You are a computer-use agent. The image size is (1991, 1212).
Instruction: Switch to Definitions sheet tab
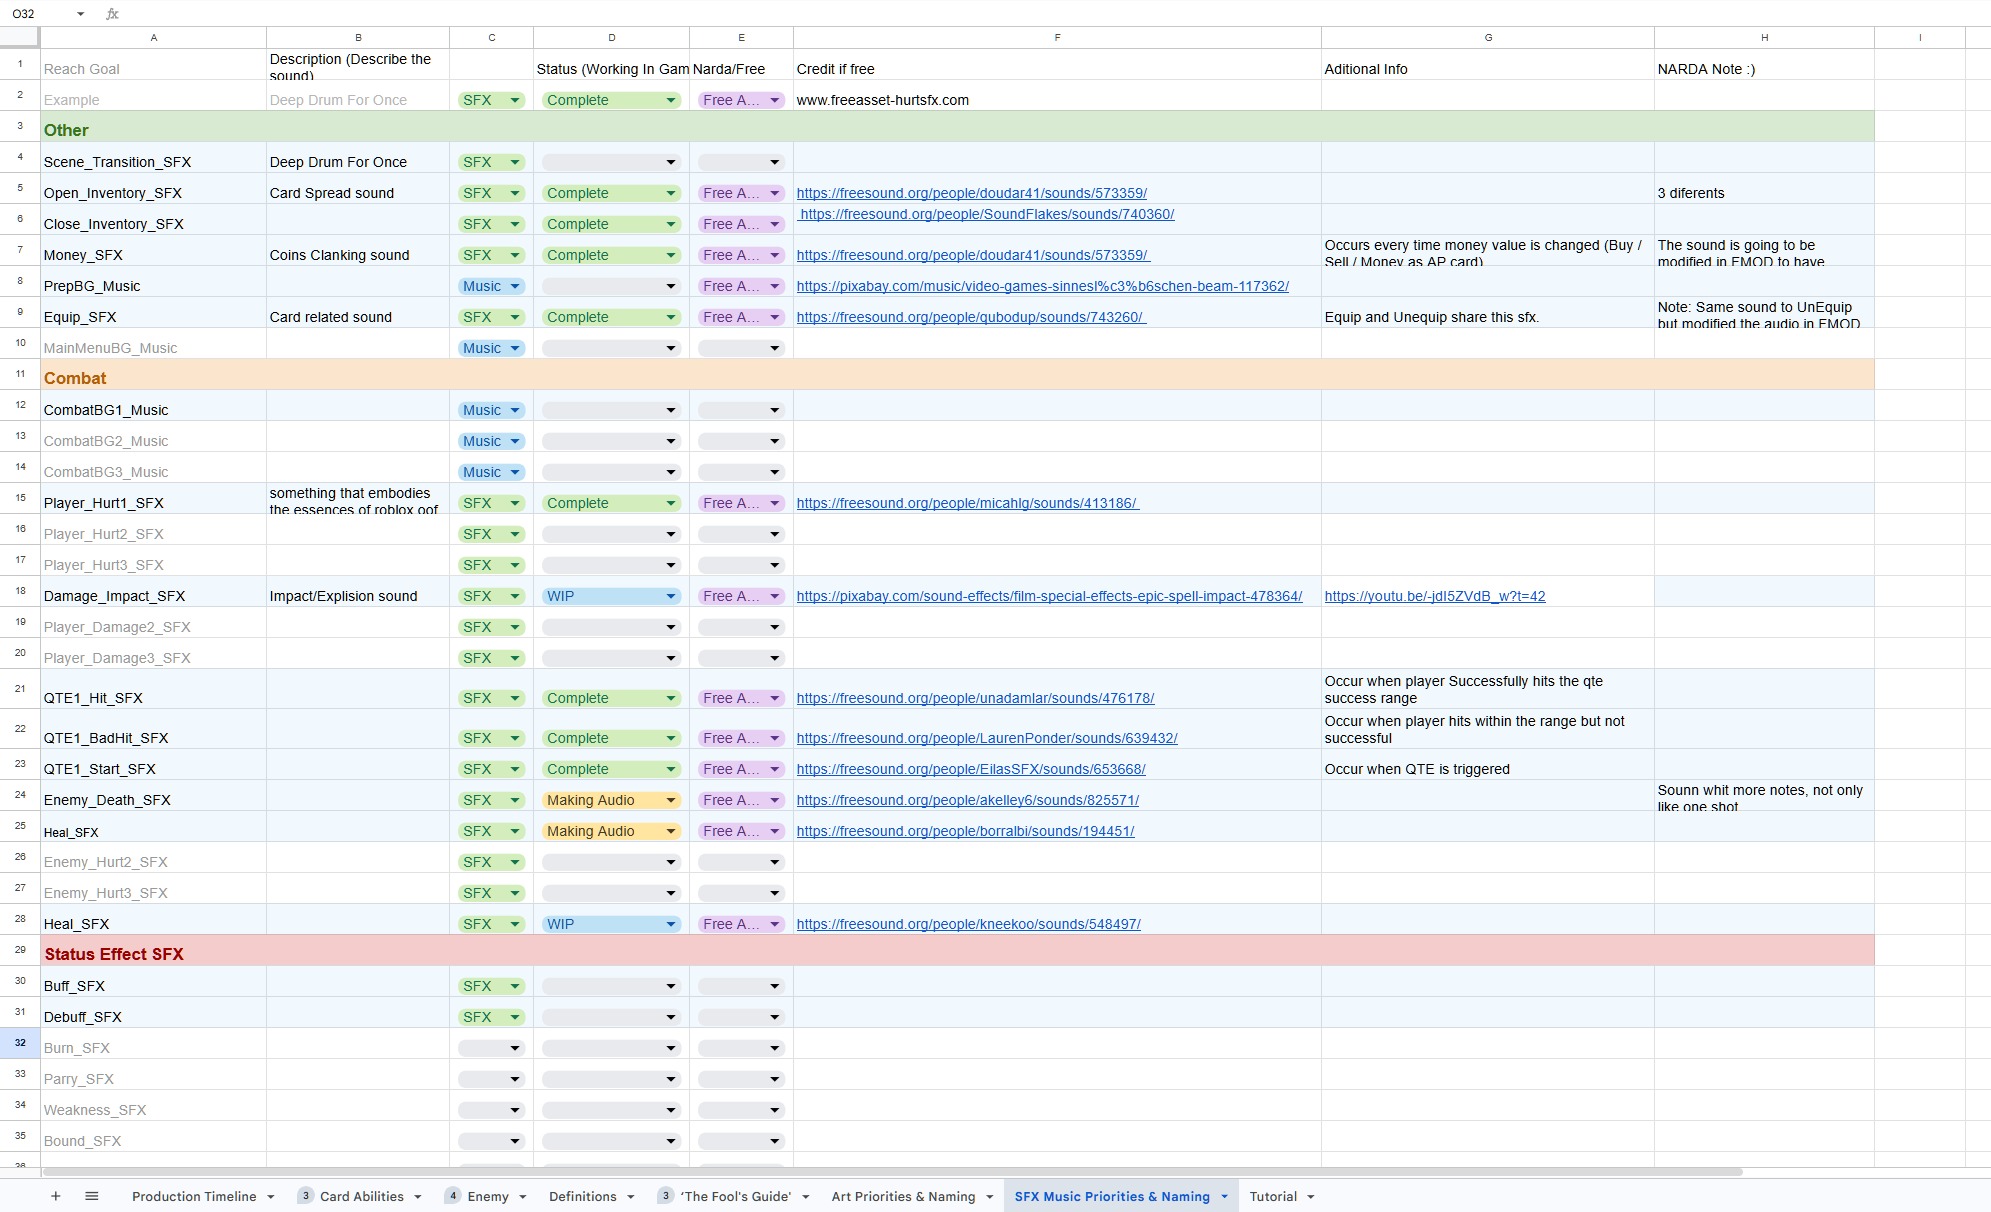[583, 1196]
